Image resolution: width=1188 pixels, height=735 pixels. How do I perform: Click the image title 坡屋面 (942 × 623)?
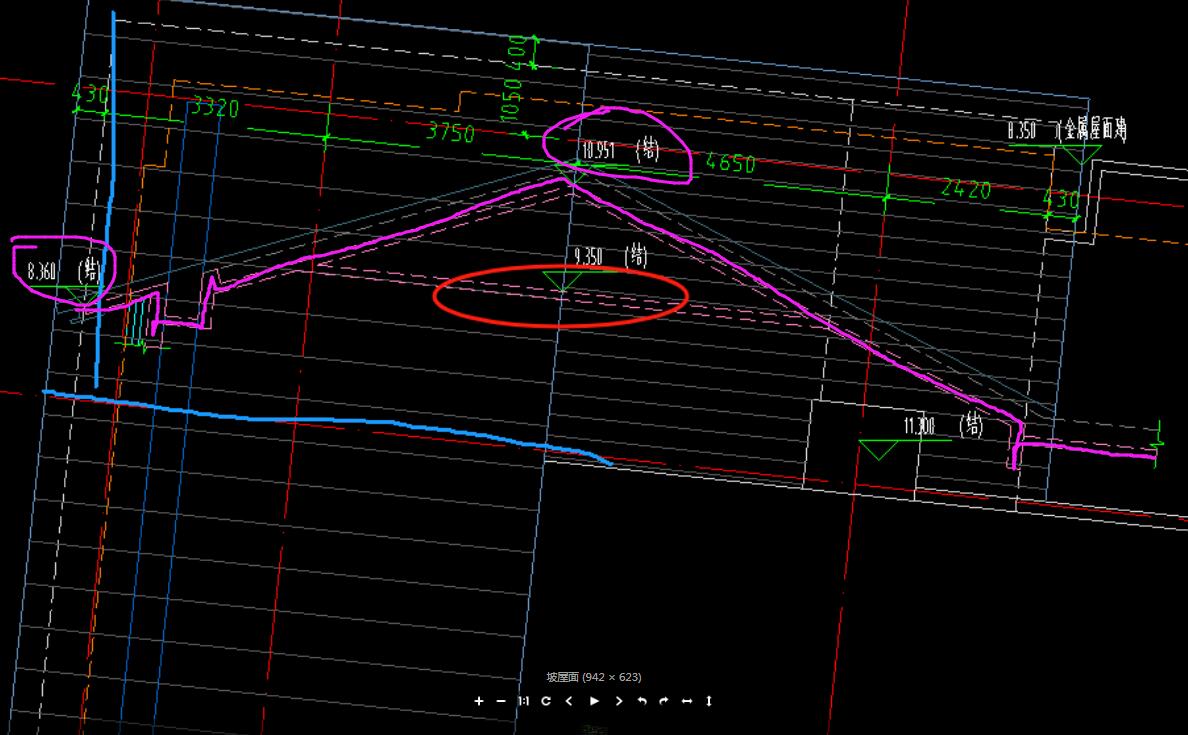(x=594, y=677)
